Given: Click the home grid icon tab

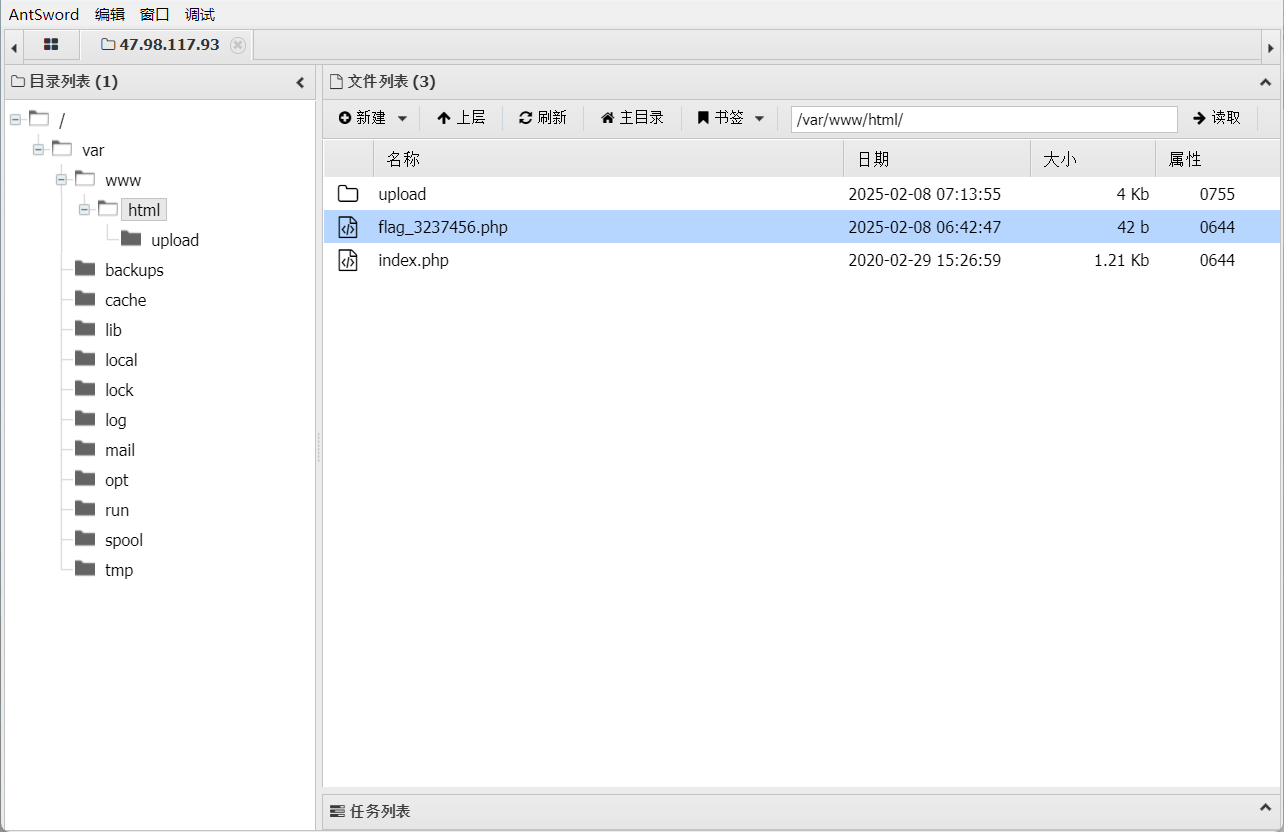Looking at the screenshot, I should point(51,45).
